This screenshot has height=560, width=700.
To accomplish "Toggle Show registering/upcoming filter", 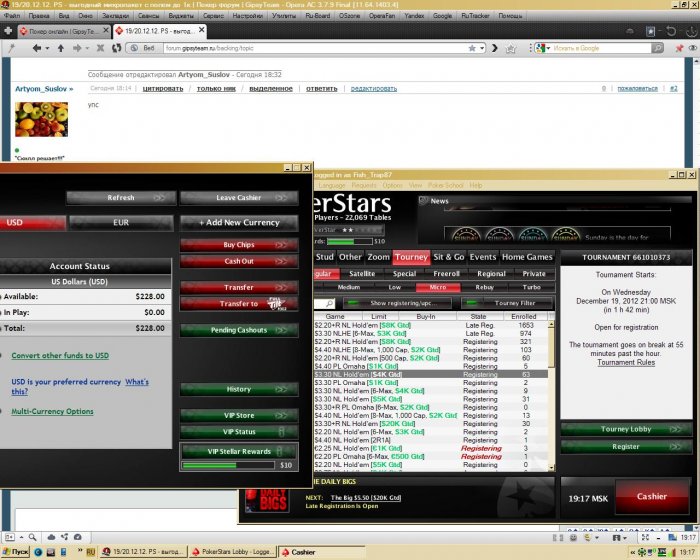I will 397,303.
